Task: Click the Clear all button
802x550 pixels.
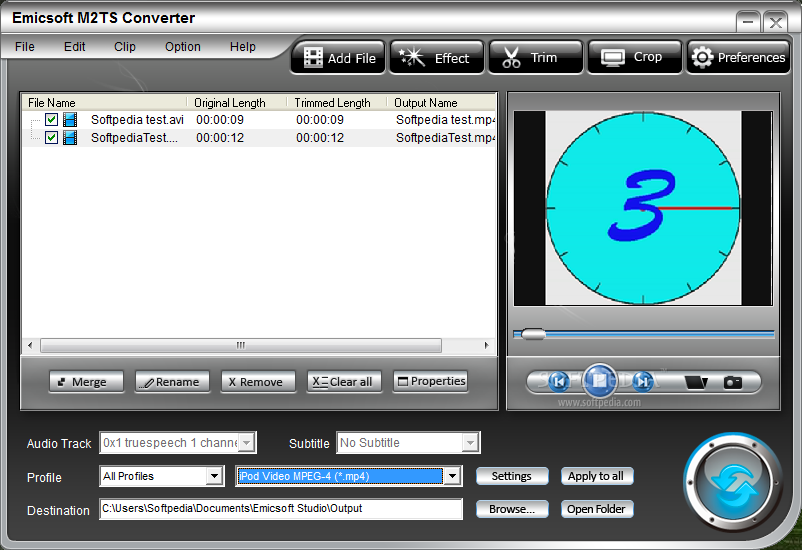Action: point(344,382)
